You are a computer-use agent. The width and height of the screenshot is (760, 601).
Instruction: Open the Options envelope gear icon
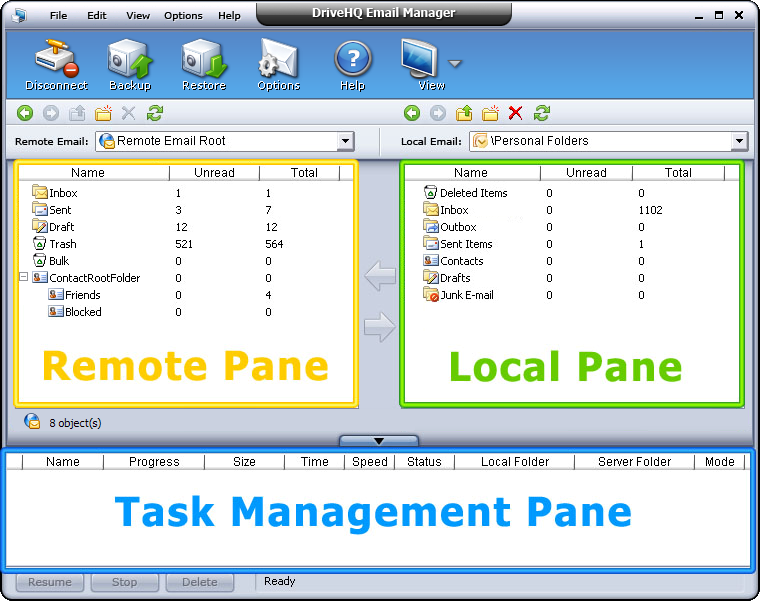click(278, 61)
